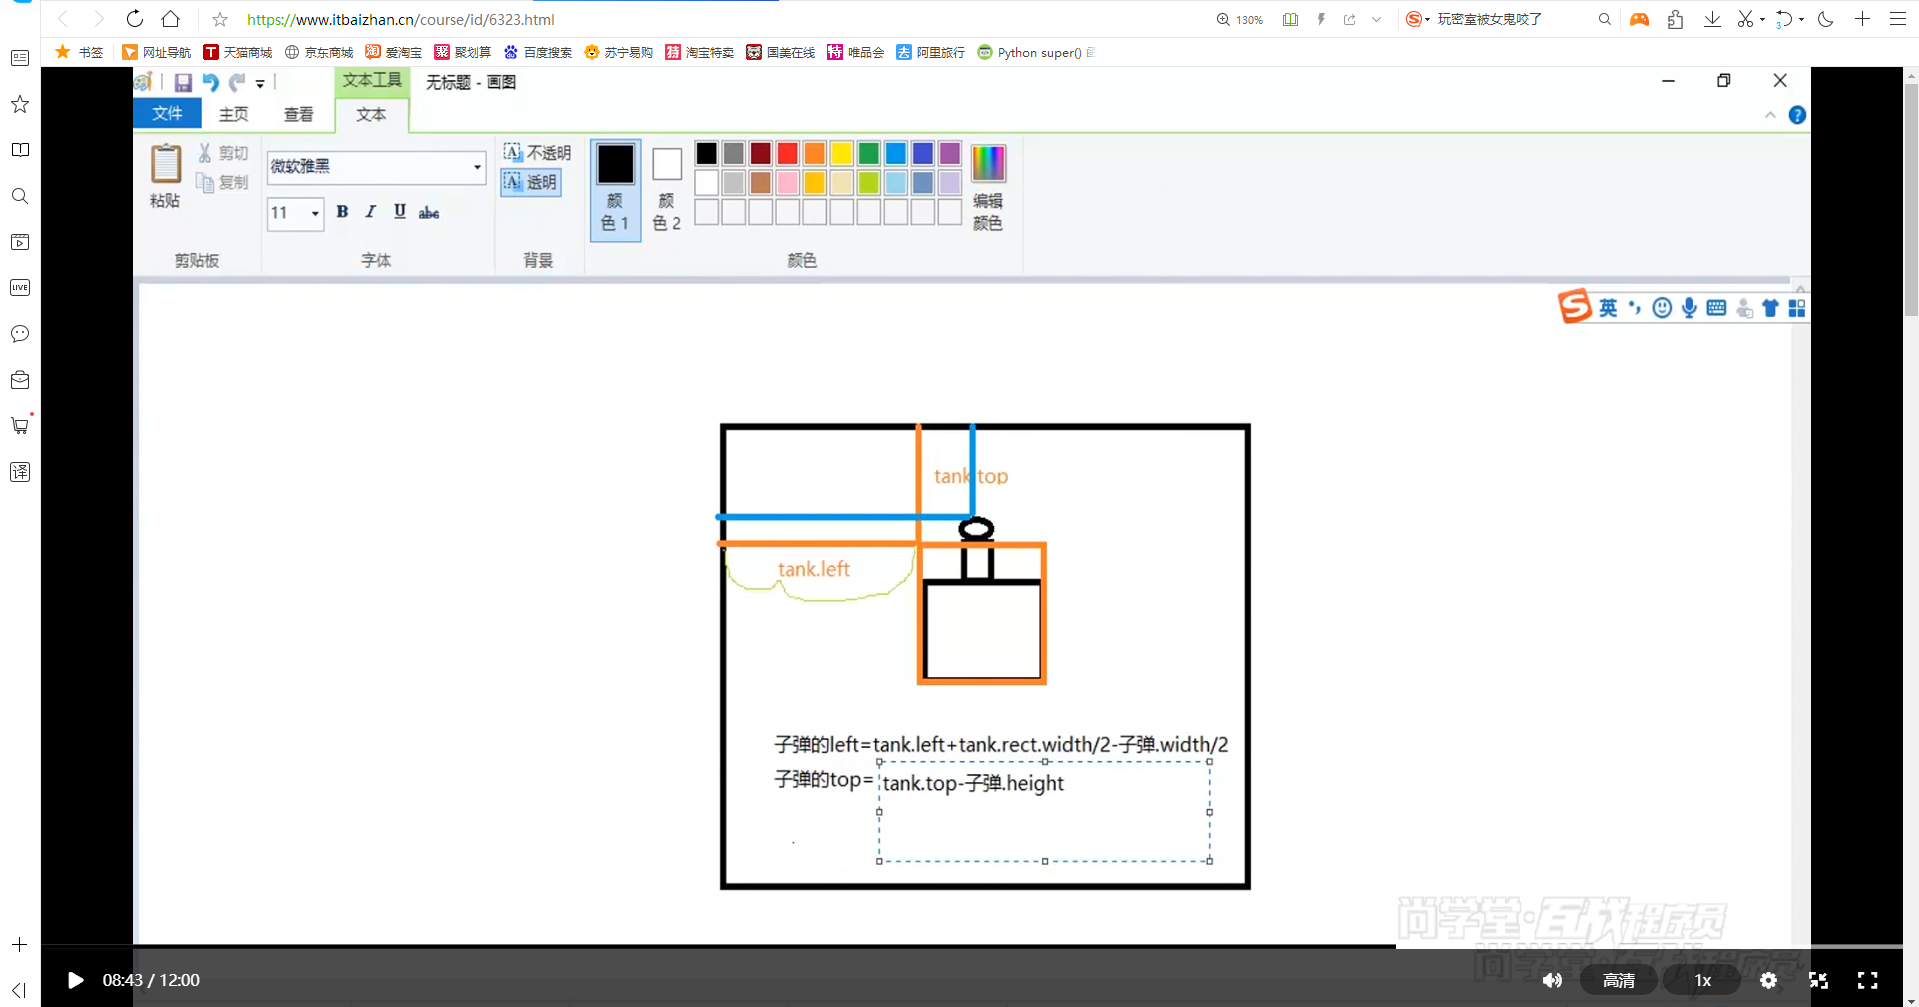This screenshot has height=1007, width=1919.
Task: Click the 文本工具 contextual tab header
Action: pos(372,81)
